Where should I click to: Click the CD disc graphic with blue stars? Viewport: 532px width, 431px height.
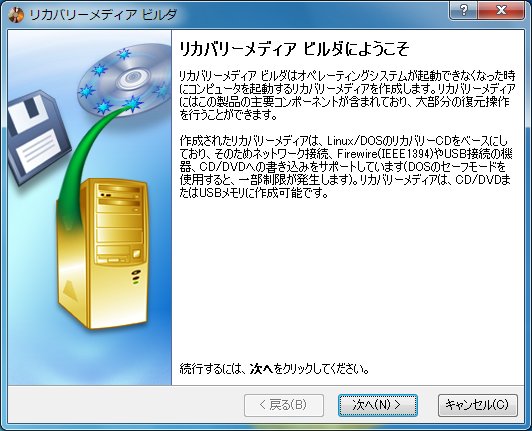pos(125,80)
